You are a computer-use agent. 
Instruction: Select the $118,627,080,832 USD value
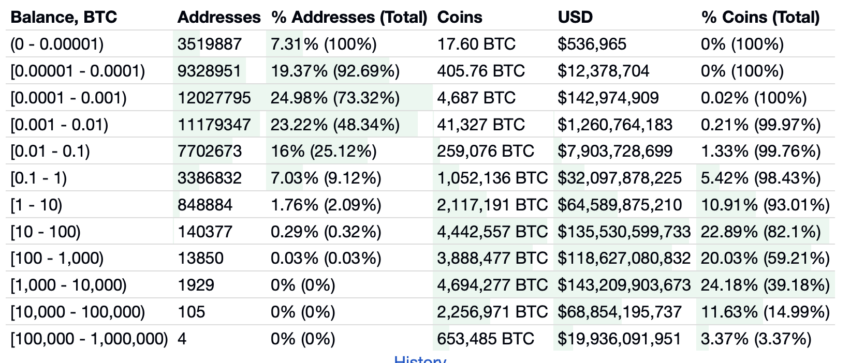click(x=624, y=258)
